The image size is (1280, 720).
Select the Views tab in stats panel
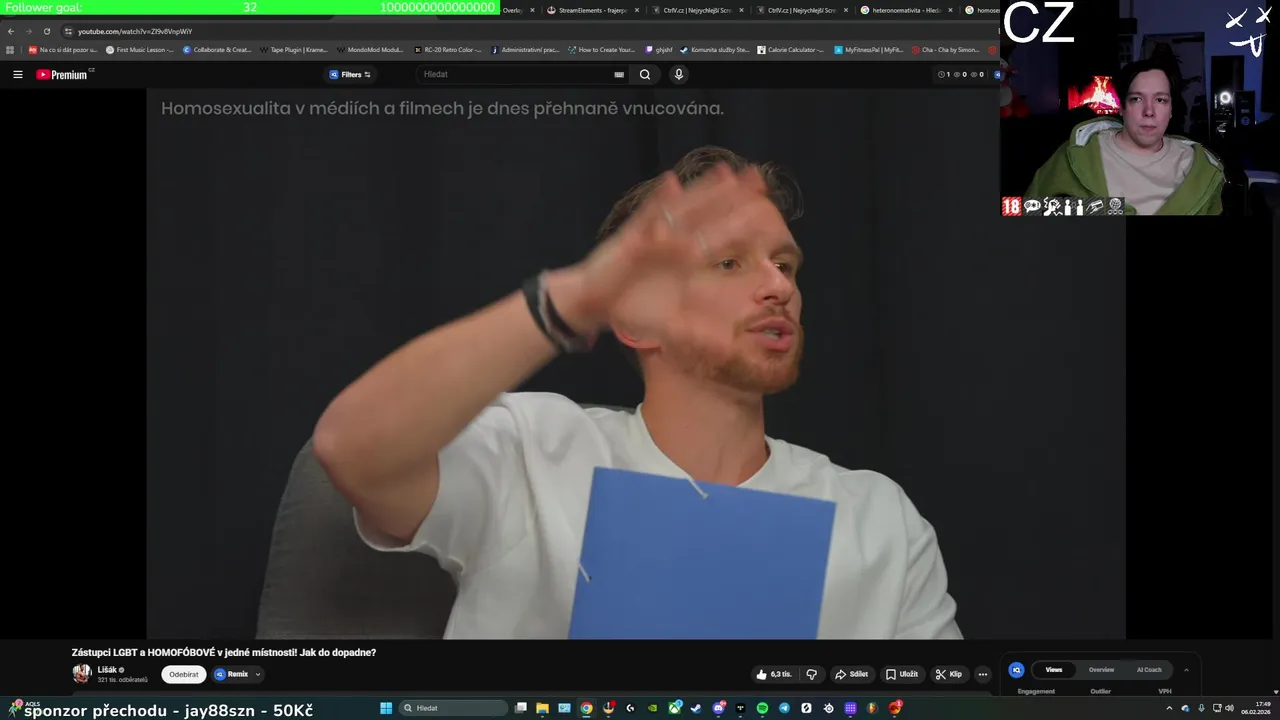(1054, 670)
